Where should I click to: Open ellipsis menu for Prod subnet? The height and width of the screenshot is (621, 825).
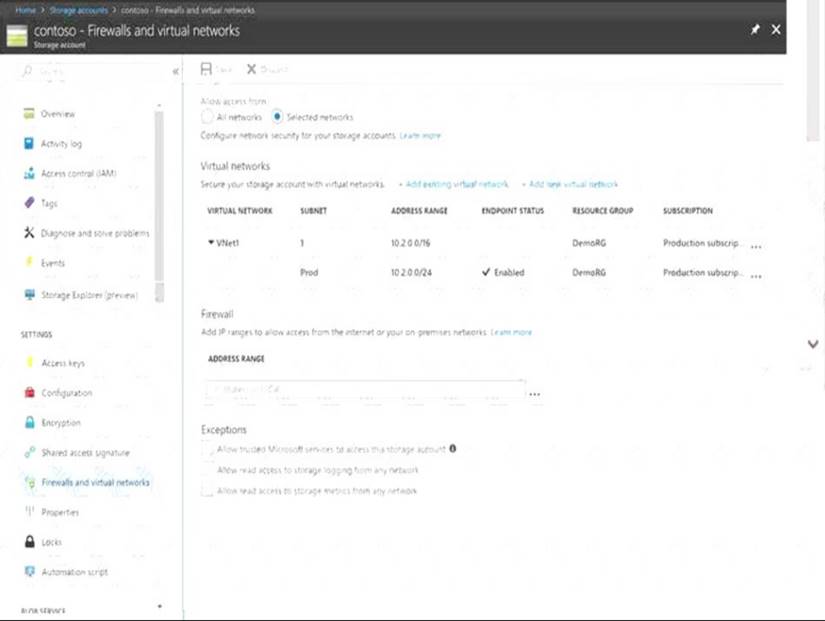pyautogui.click(x=756, y=275)
